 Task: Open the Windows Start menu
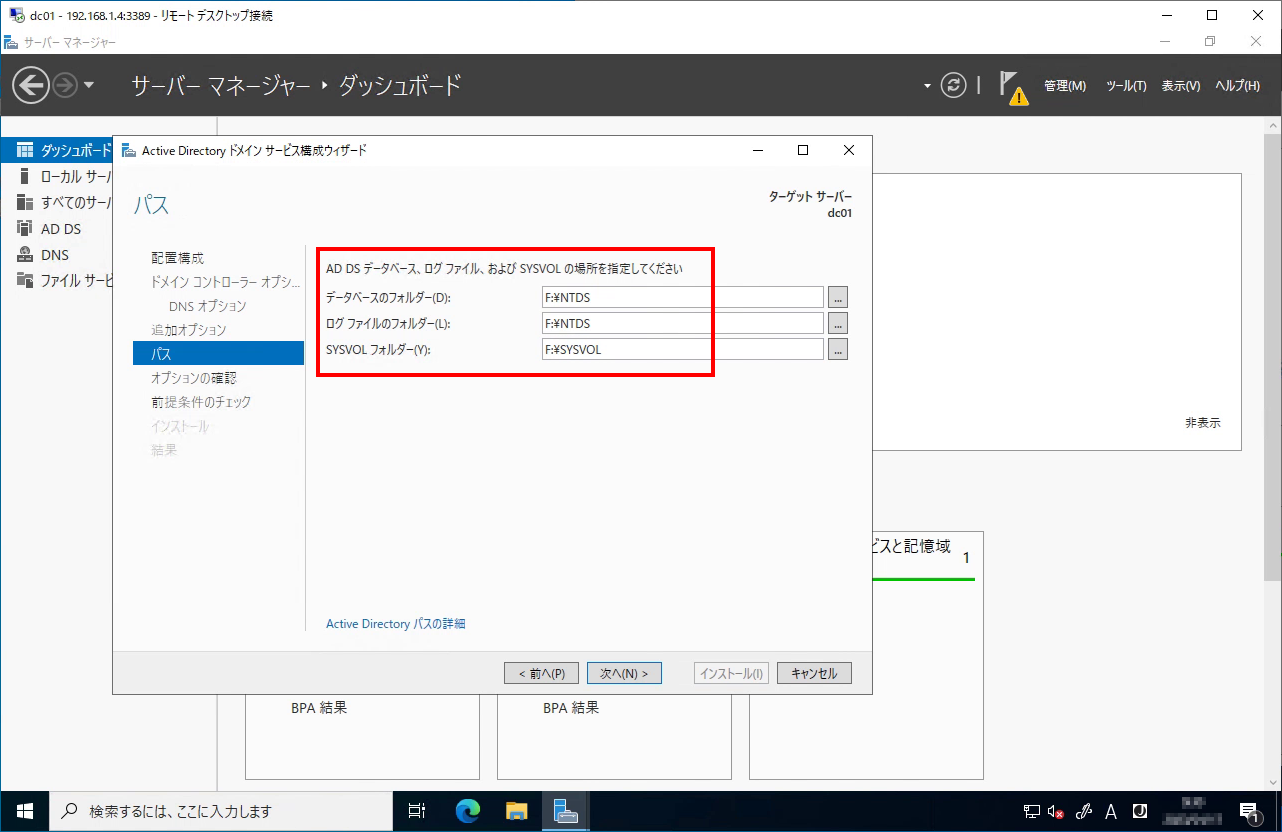(24, 811)
